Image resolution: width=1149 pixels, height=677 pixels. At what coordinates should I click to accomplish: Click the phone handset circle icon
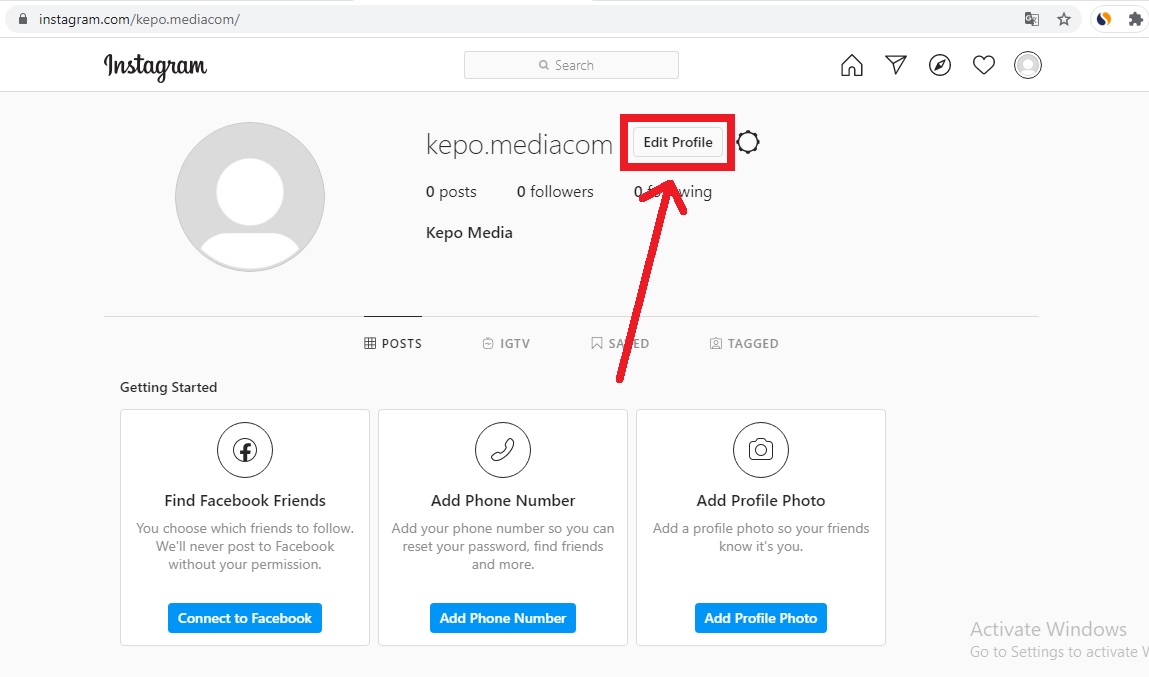503,450
